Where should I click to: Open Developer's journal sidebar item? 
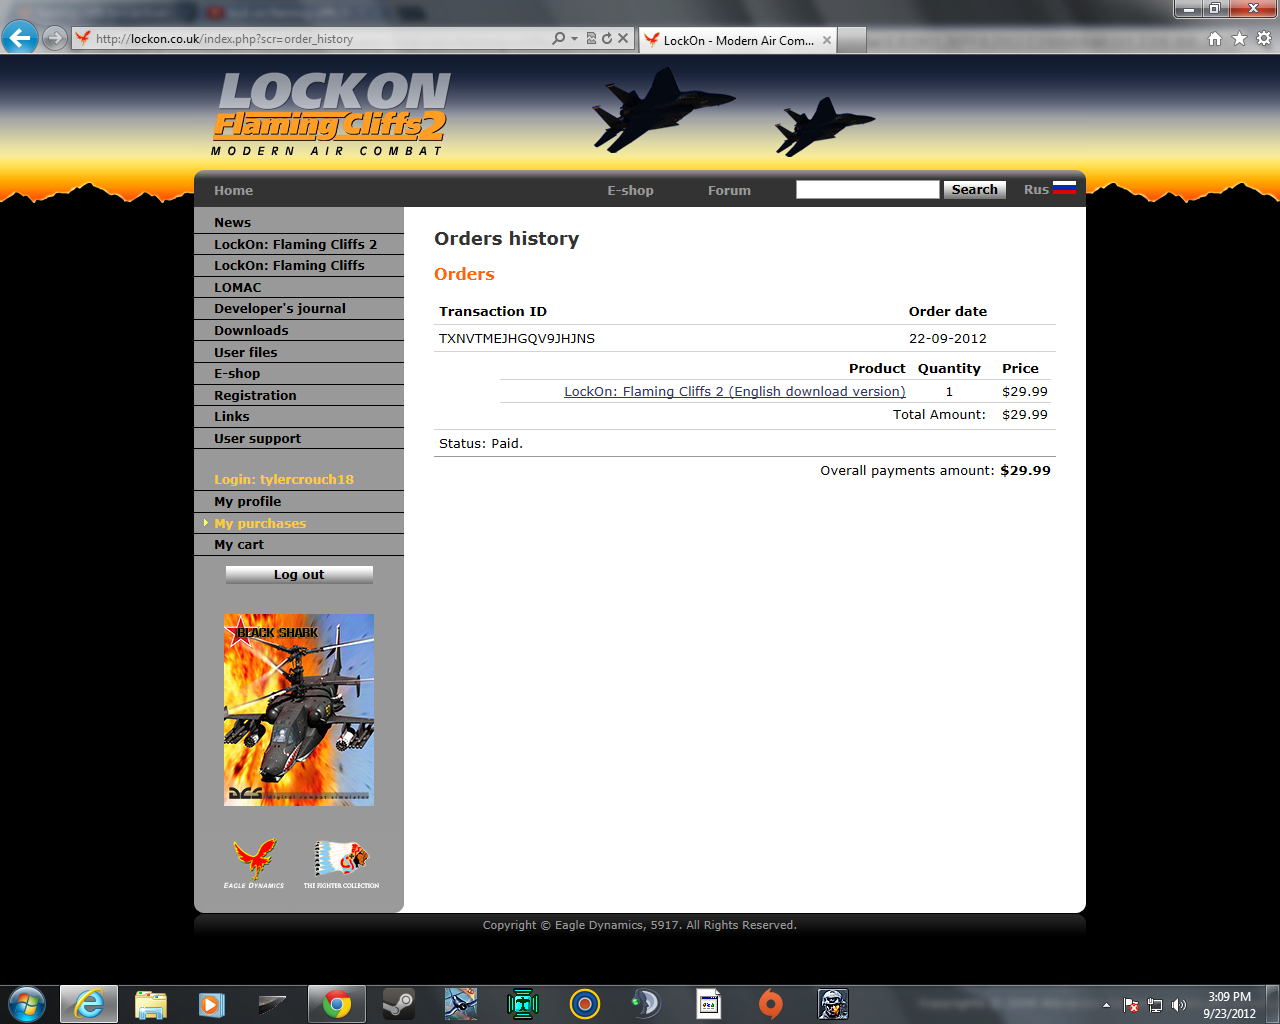click(x=280, y=308)
